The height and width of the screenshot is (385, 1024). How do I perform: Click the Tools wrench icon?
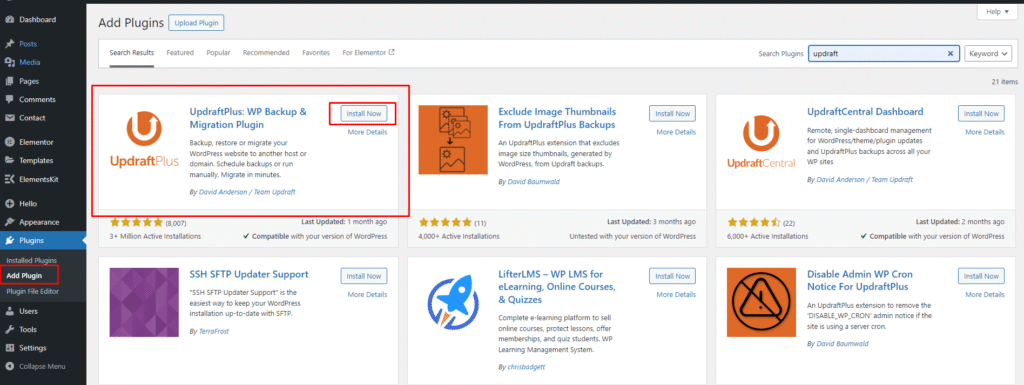pyautogui.click(x=9, y=330)
